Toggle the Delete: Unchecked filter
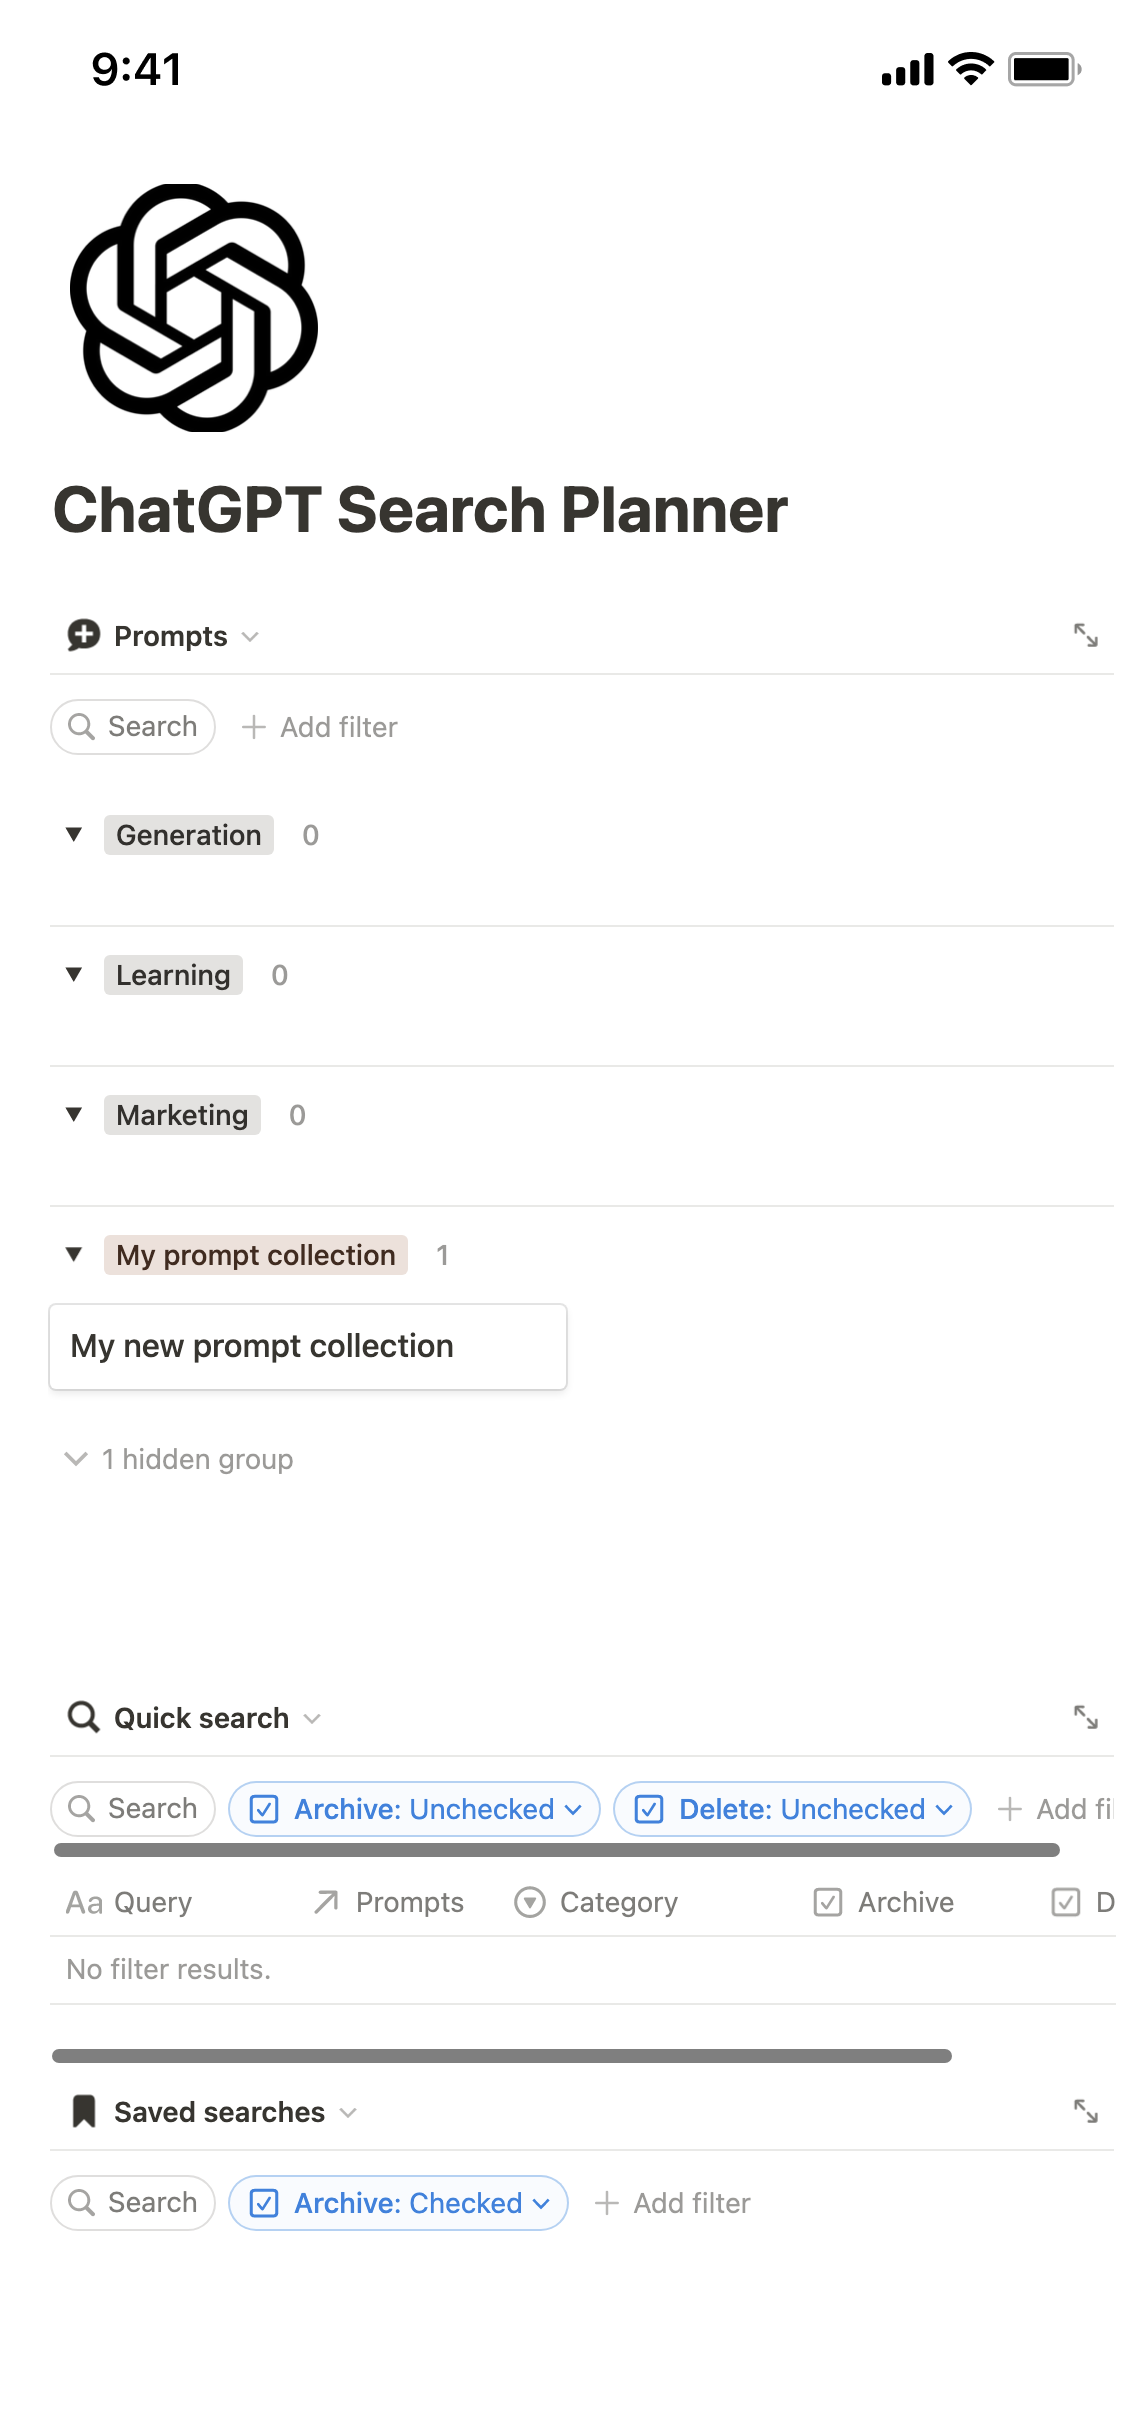Viewport: 1125px width, 2436px height. tap(792, 1809)
